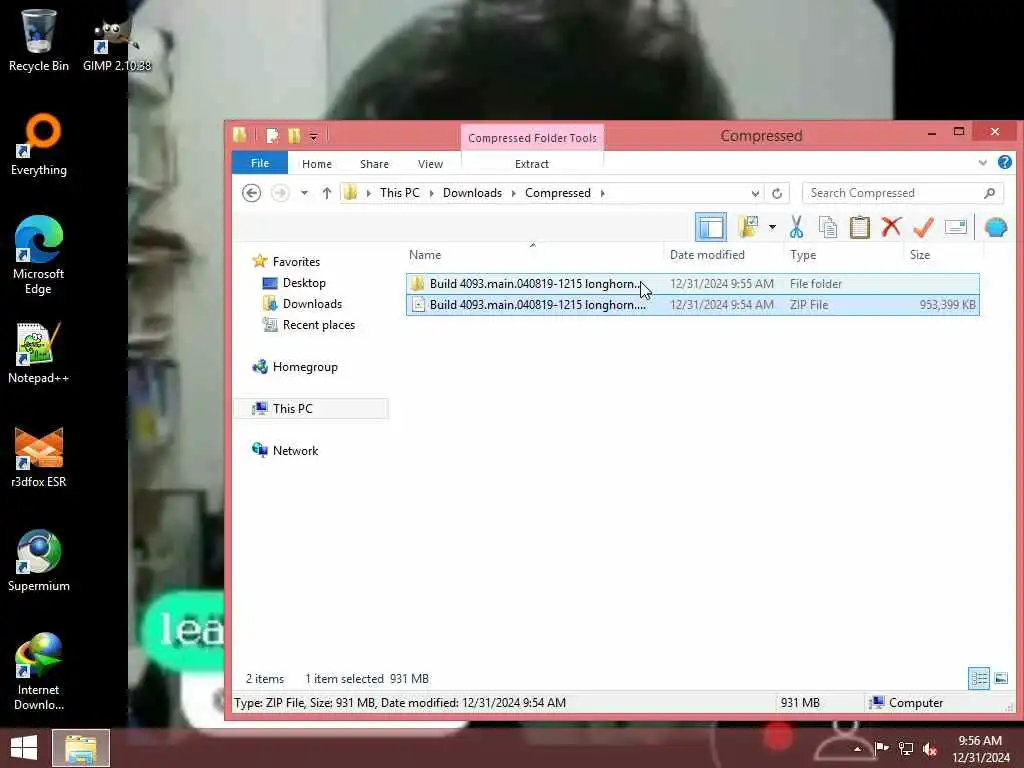Switch to large icons view button
The height and width of the screenshot is (768, 1024).
point(1001,679)
